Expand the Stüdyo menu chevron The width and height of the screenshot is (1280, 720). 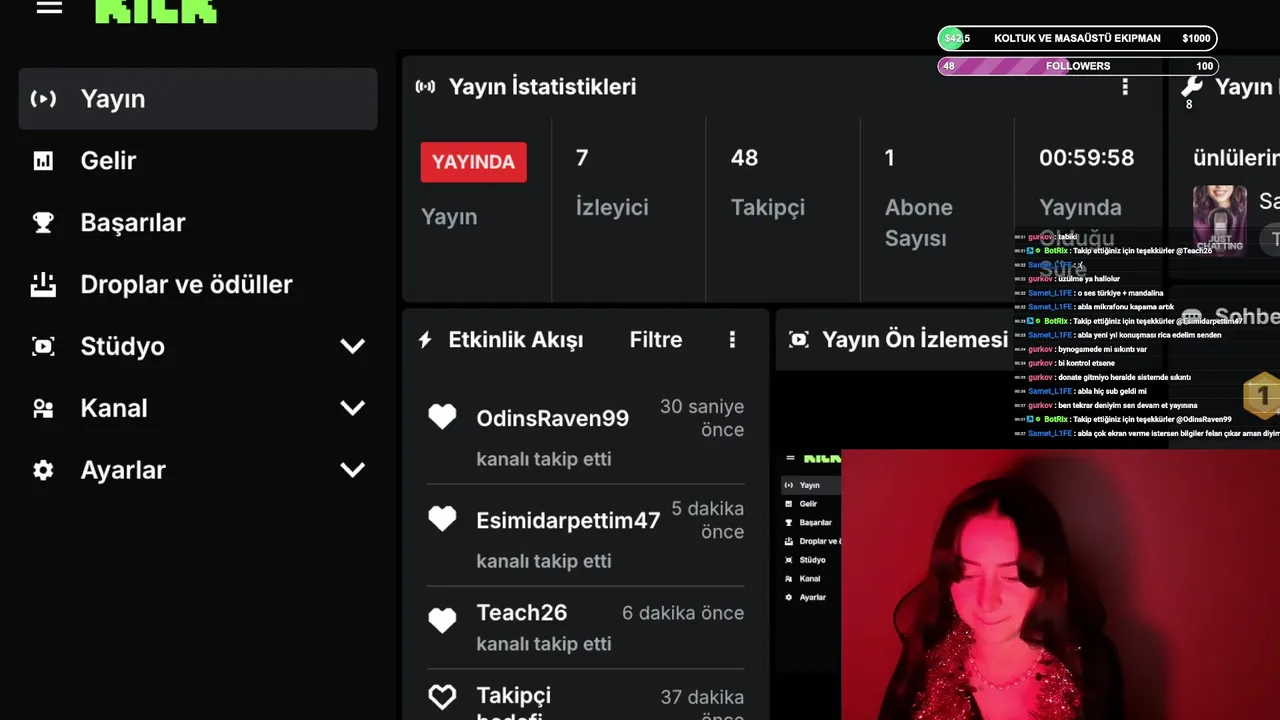353,347
